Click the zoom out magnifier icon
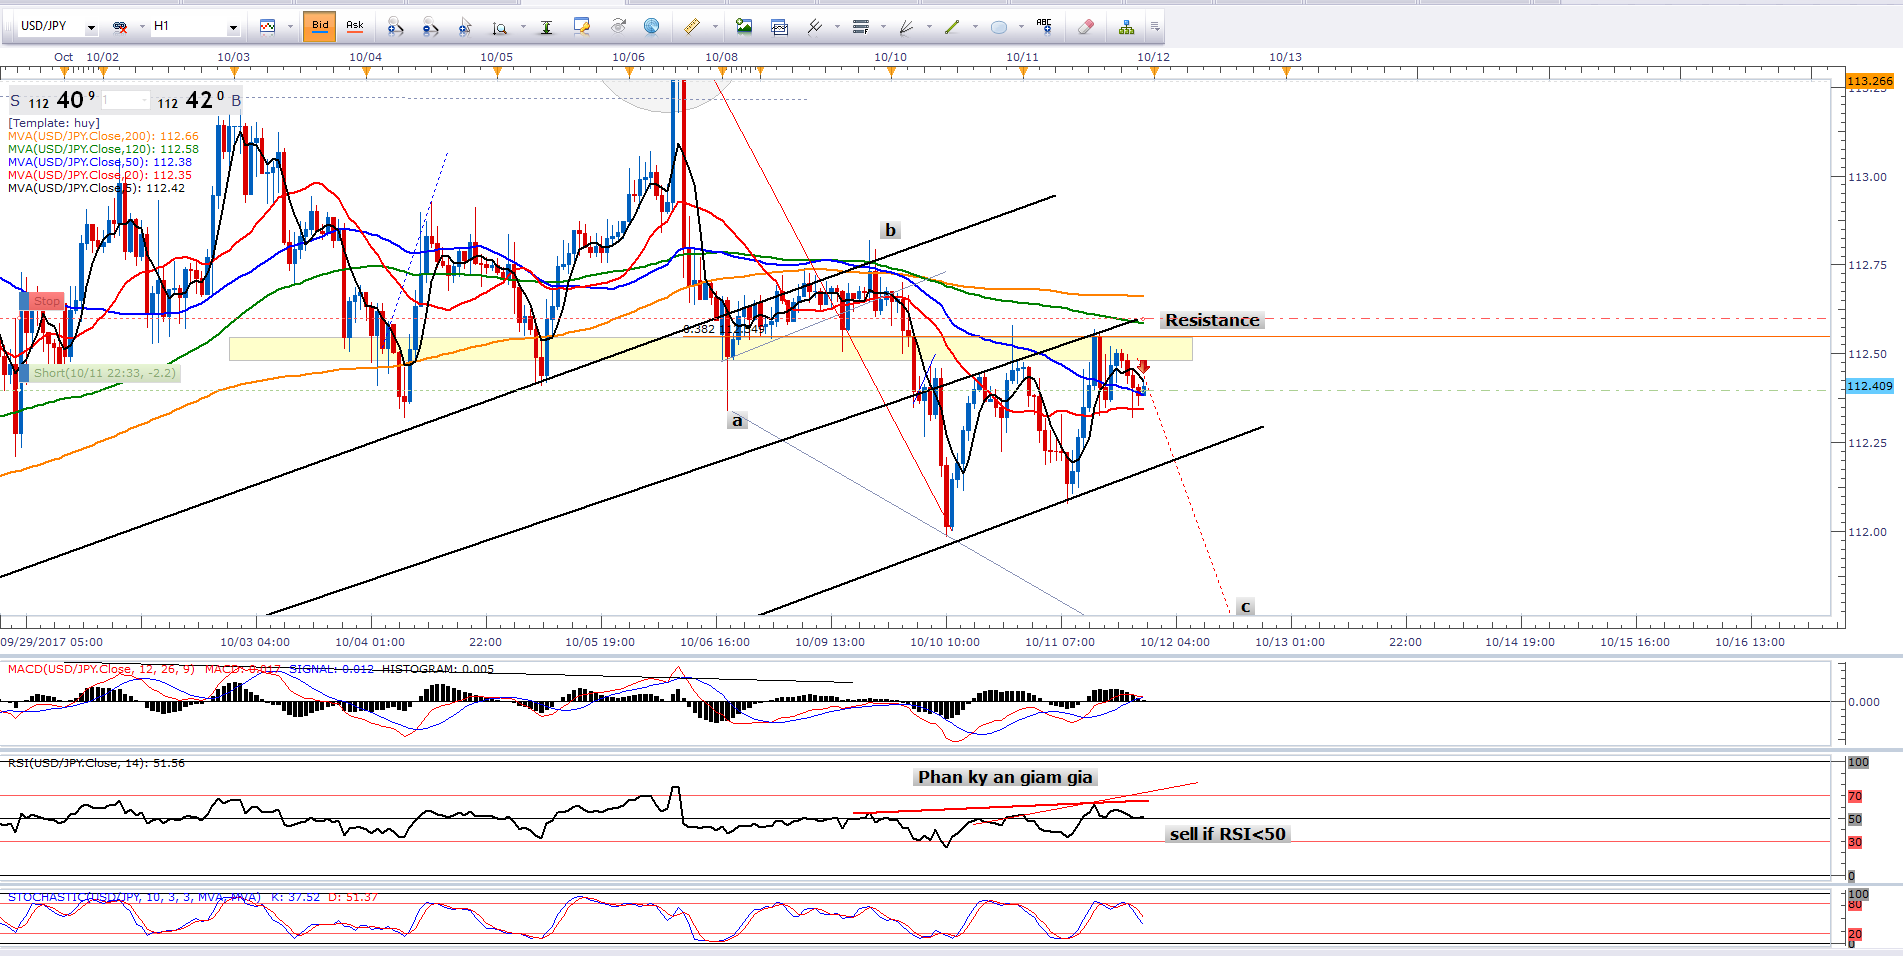The width and height of the screenshot is (1903, 956). click(430, 27)
